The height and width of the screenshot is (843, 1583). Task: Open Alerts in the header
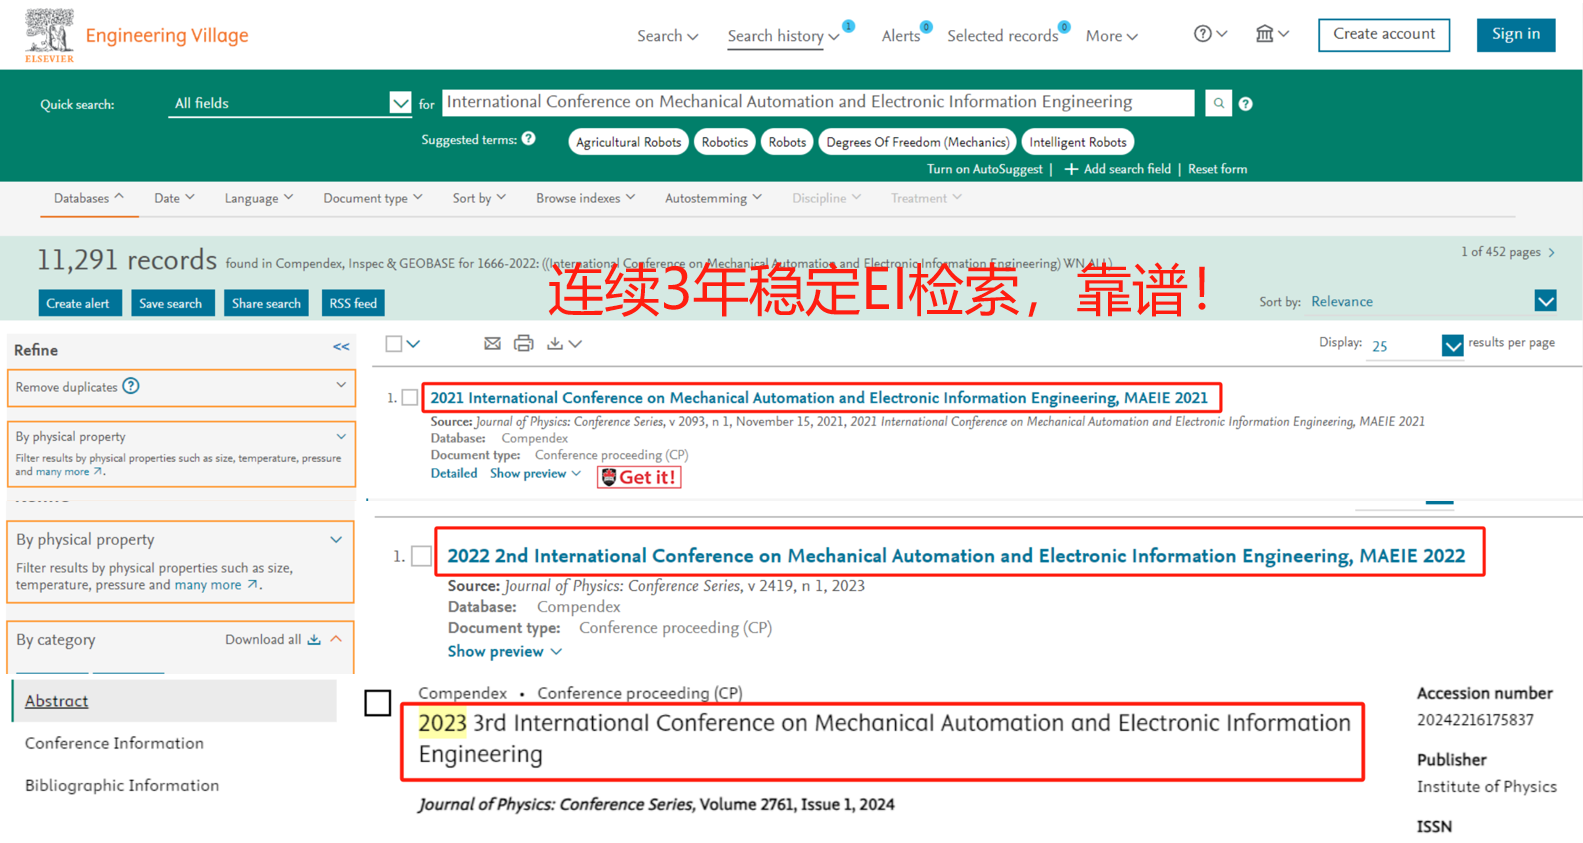[901, 36]
